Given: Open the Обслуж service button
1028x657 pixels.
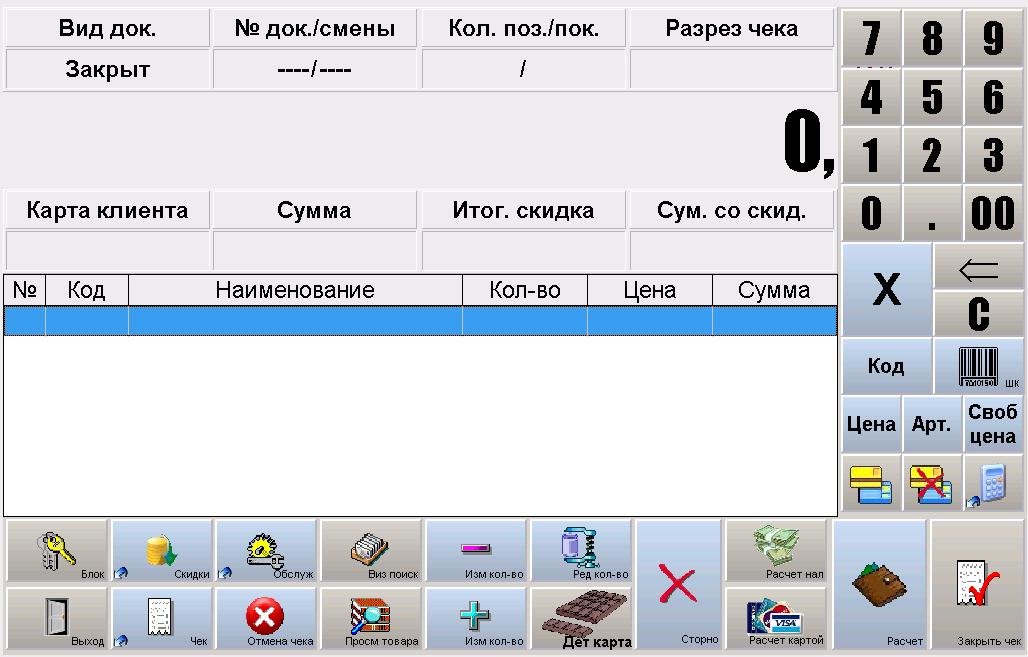Looking at the screenshot, I should (267, 551).
